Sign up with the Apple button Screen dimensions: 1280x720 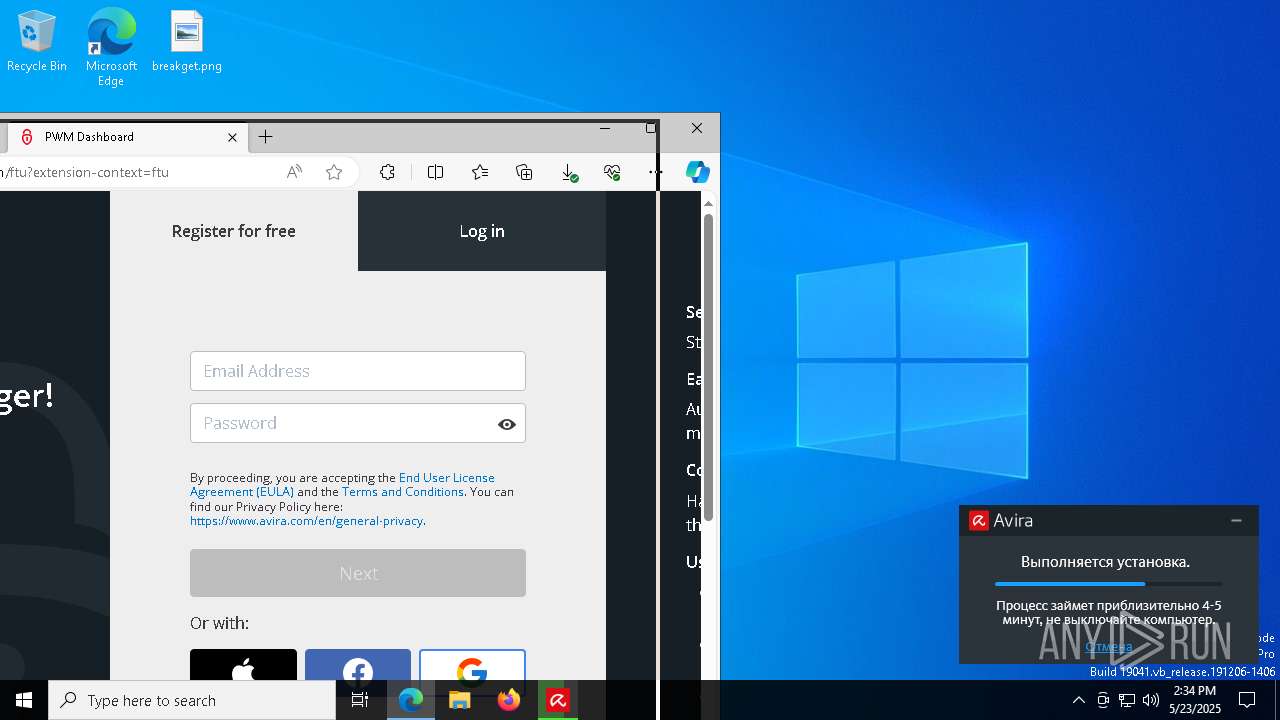pyautogui.click(x=243, y=665)
